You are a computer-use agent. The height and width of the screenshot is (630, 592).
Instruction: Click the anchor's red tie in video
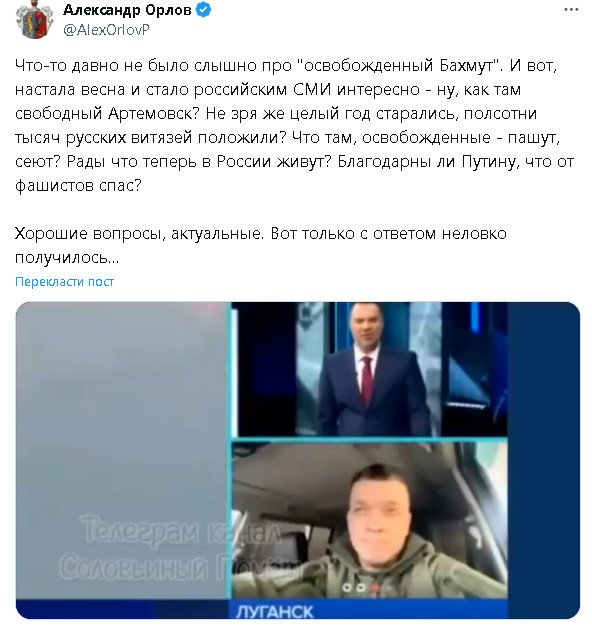point(367,380)
